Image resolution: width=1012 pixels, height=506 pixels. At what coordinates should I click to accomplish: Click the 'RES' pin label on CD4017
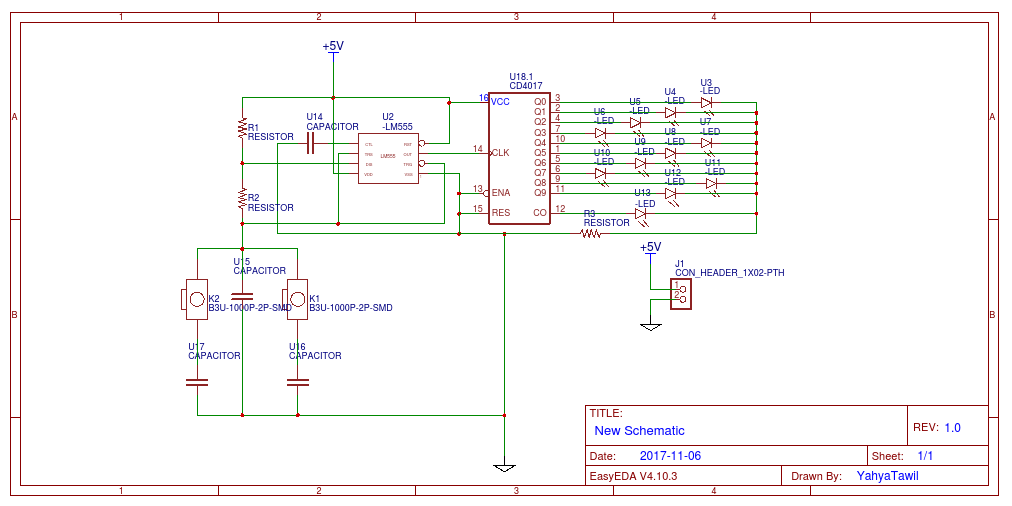coord(501,212)
